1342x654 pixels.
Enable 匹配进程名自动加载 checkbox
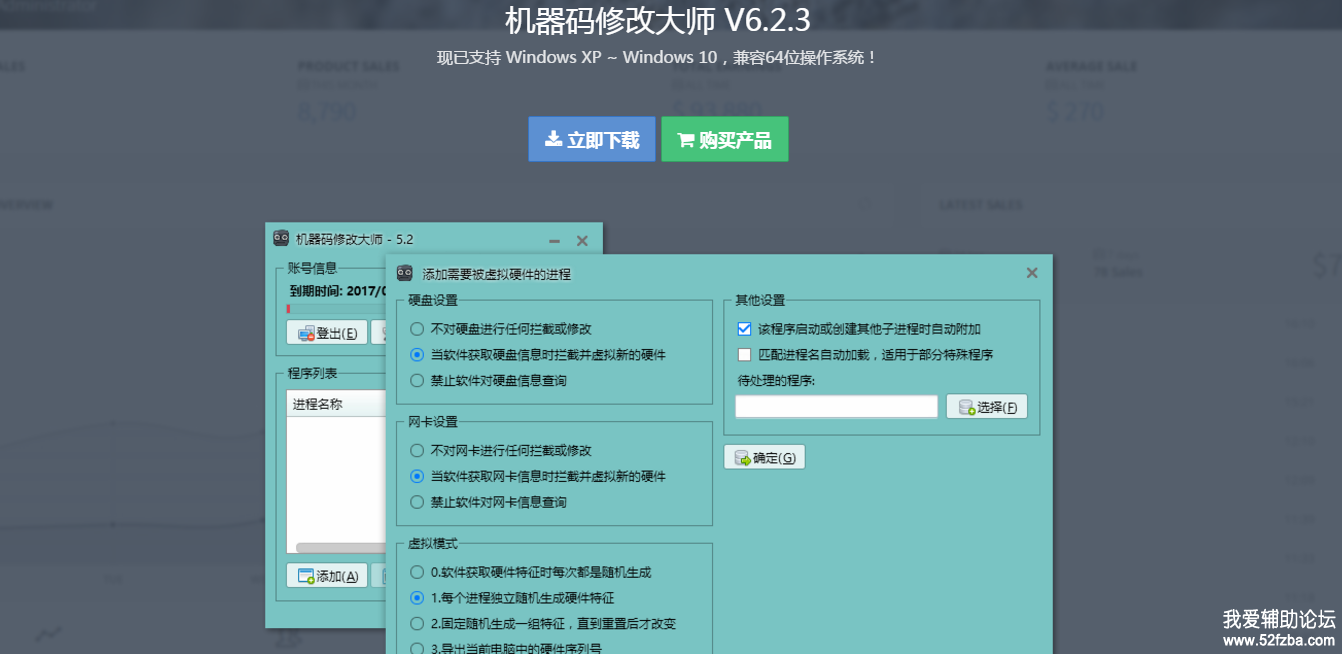(743, 355)
